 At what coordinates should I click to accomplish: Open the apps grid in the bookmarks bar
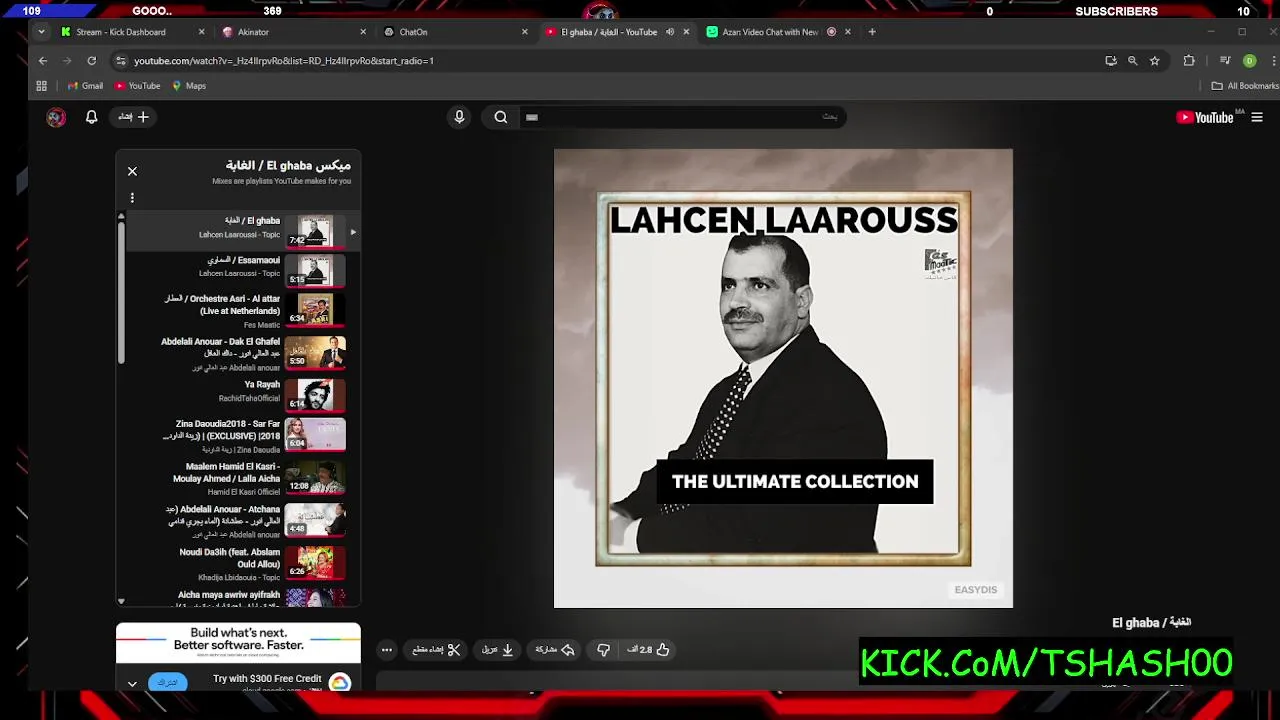coord(42,86)
